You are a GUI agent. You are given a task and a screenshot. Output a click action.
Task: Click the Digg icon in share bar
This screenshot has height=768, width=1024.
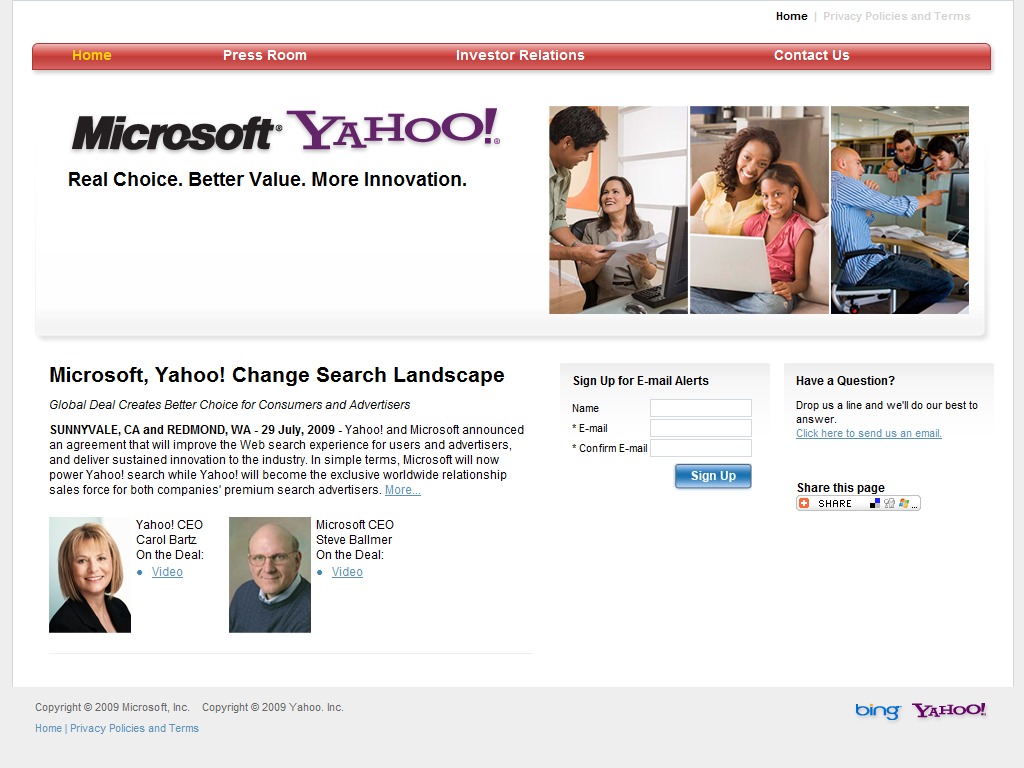pos(889,504)
